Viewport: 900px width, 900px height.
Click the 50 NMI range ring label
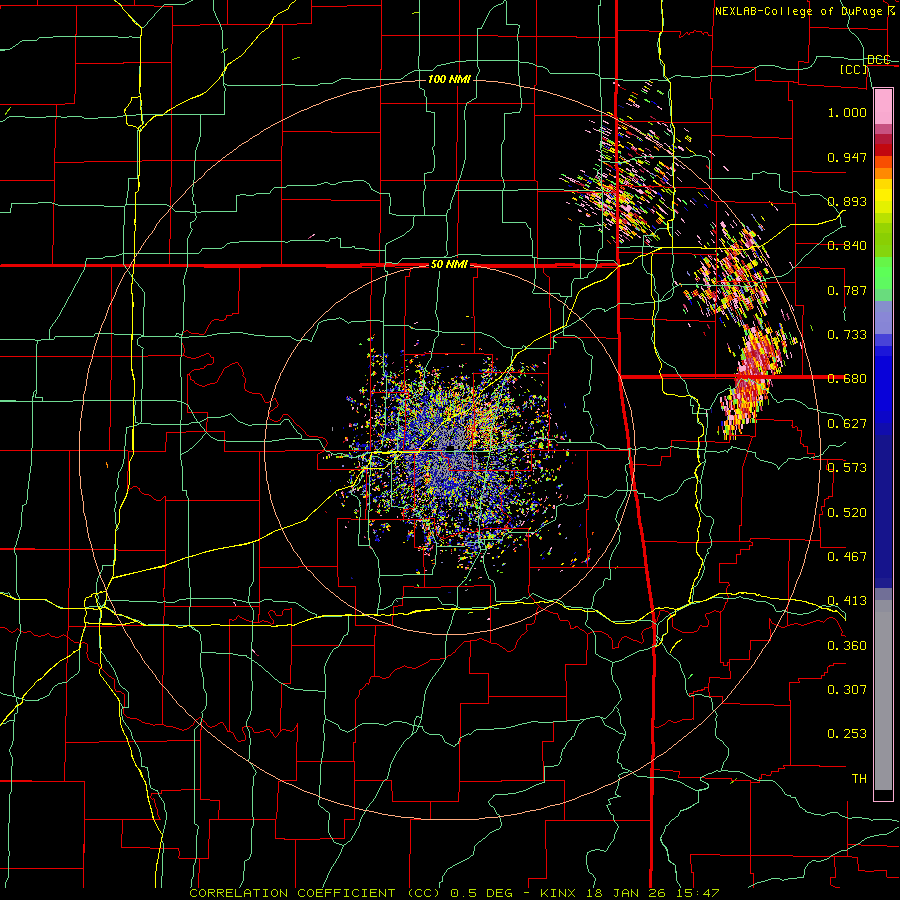449,265
